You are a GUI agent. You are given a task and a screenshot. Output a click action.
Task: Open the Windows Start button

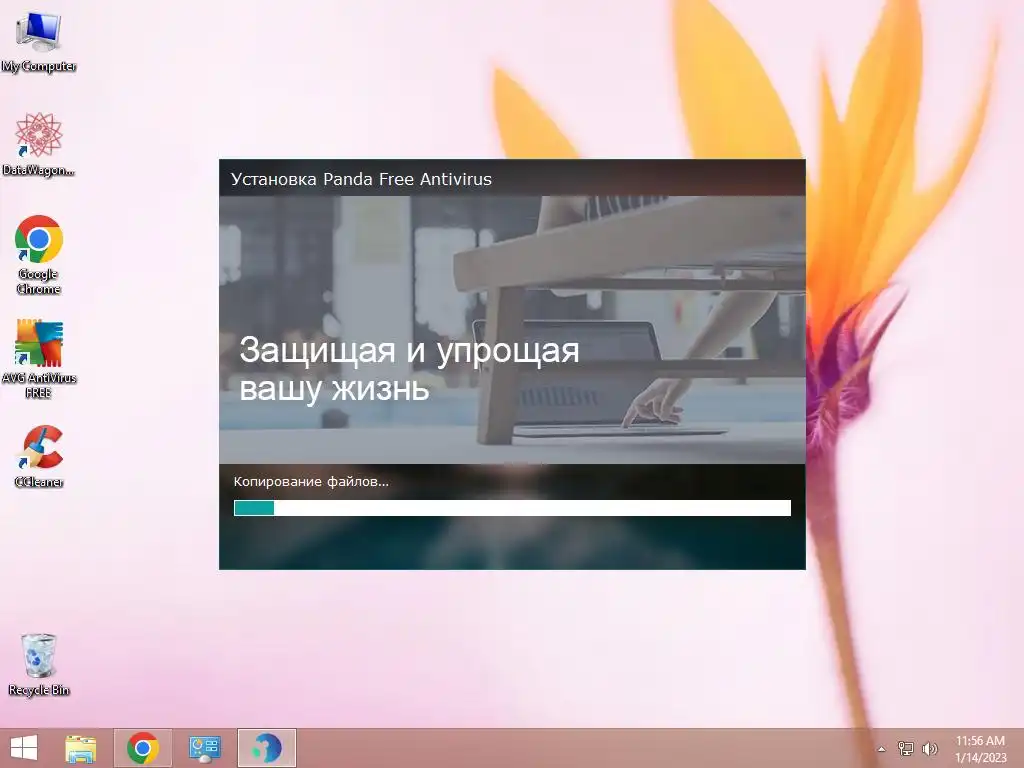(24, 748)
